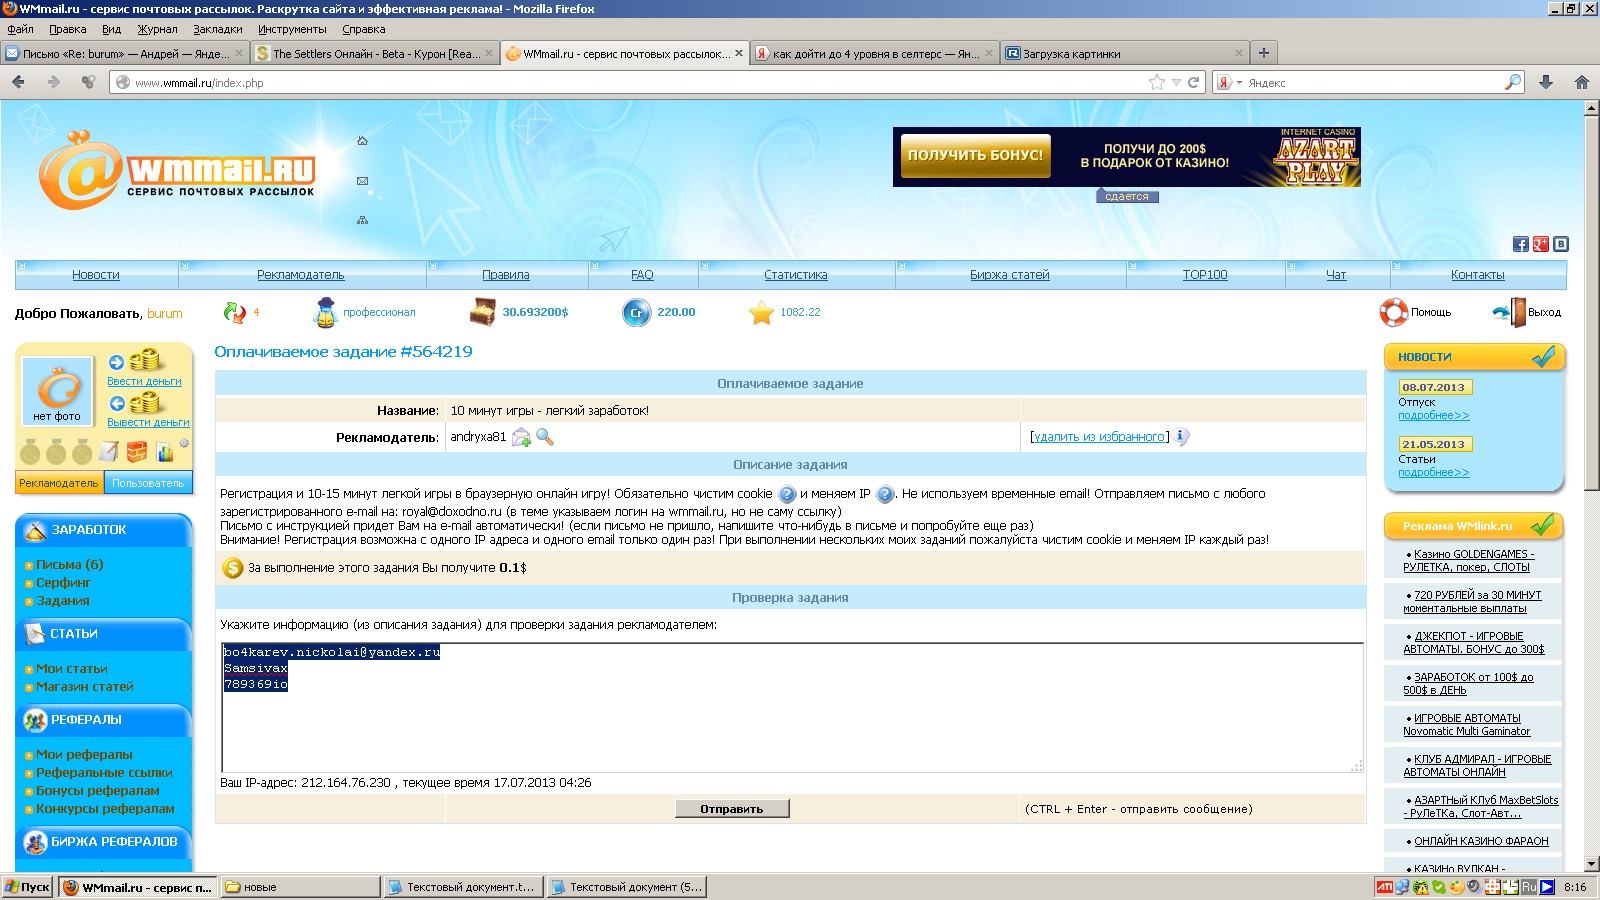This screenshot has height=900, width=1600.
Task: Open новые folder in taskbar
Action: click(x=301, y=887)
